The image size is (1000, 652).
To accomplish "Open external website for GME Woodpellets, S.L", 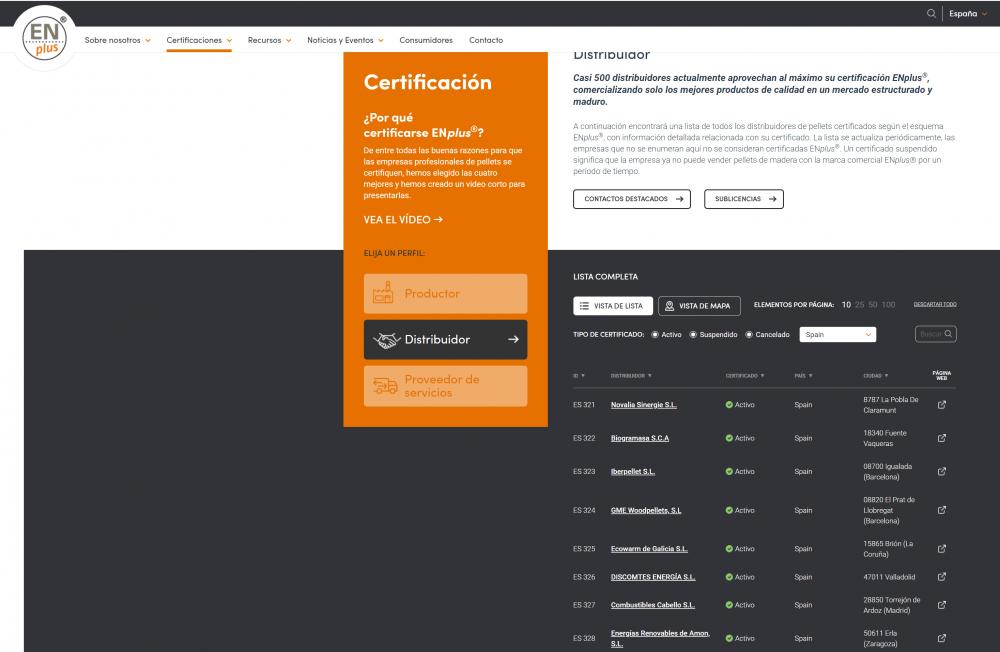I will coord(942,510).
